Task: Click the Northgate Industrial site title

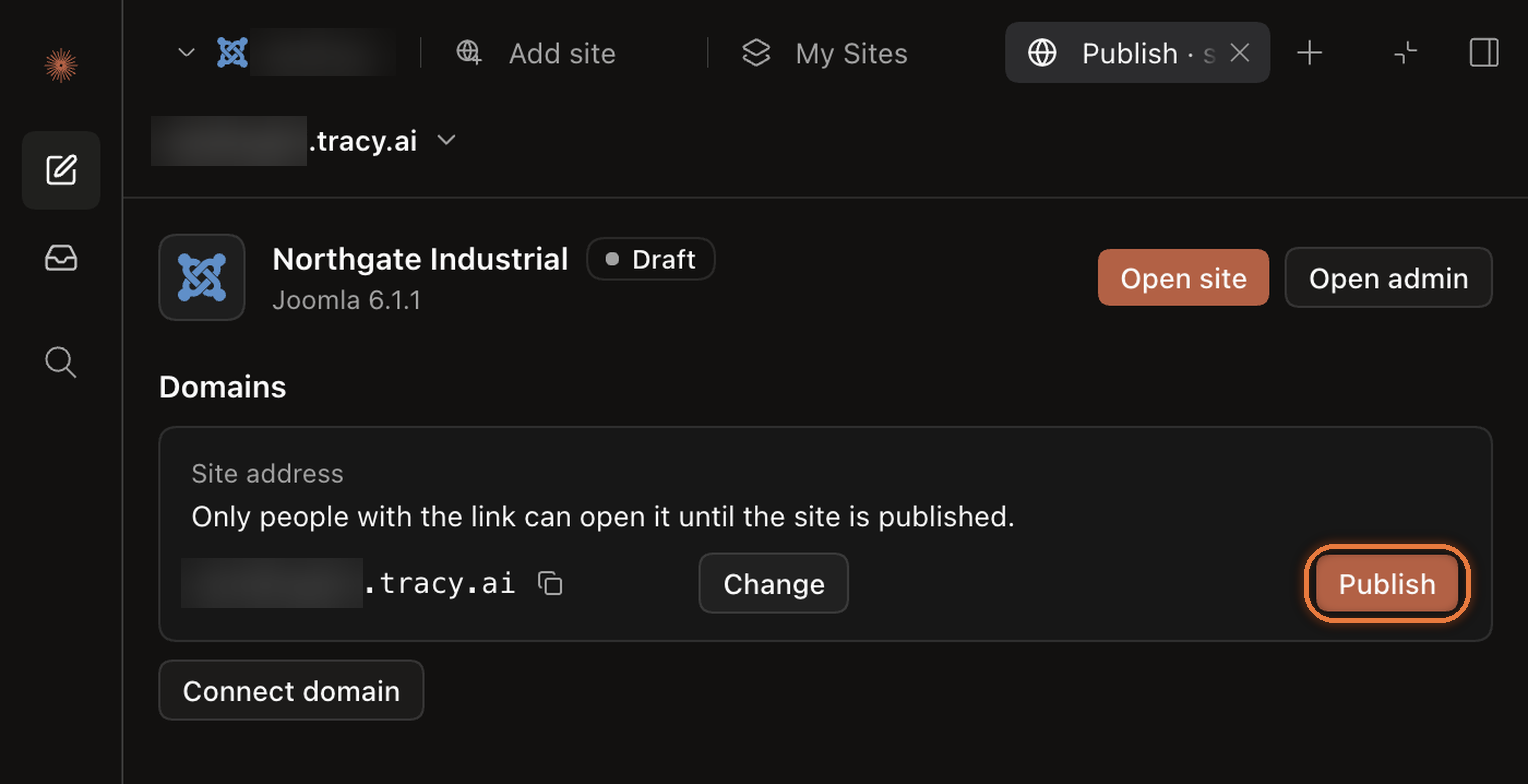Action: tap(420, 259)
